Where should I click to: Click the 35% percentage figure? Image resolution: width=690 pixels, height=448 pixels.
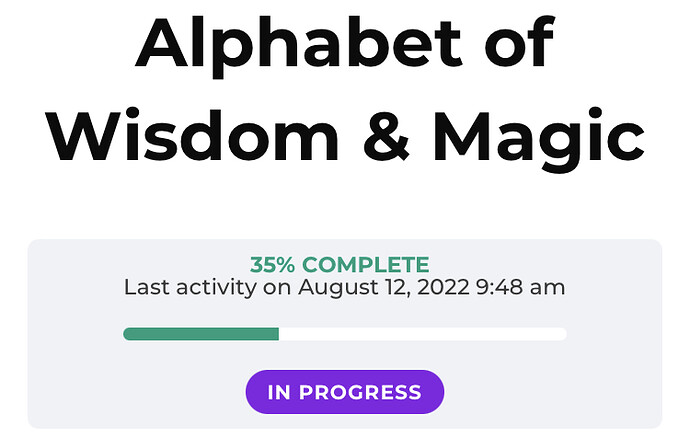coord(273,266)
